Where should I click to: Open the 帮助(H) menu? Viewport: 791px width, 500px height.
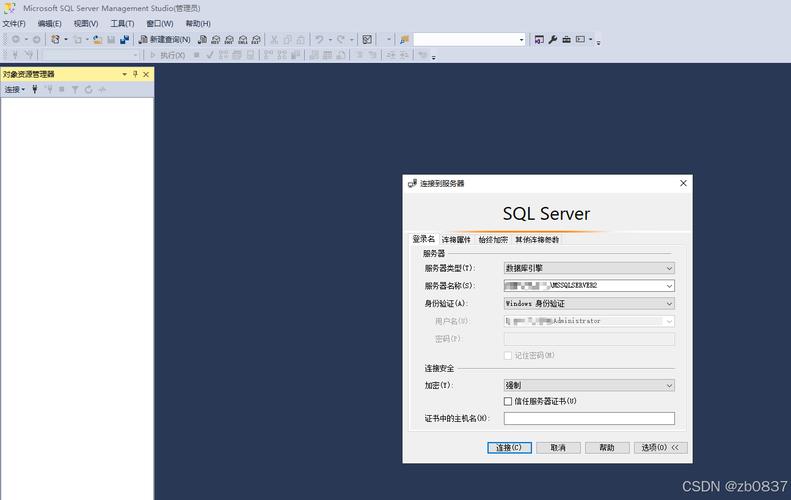(198, 24)
